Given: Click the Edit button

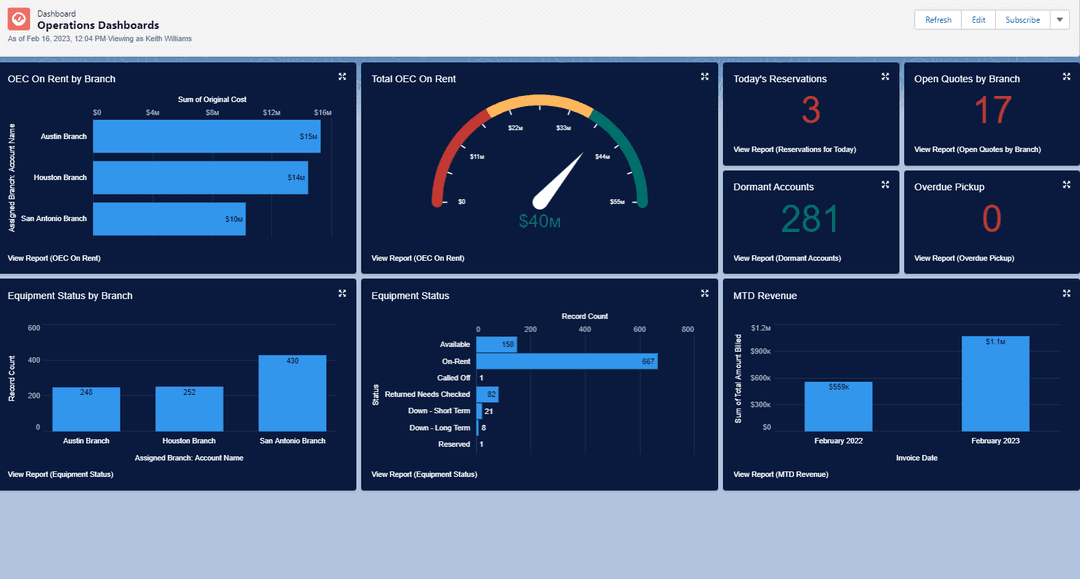Looking at the screenshot, I should (978, 20).
